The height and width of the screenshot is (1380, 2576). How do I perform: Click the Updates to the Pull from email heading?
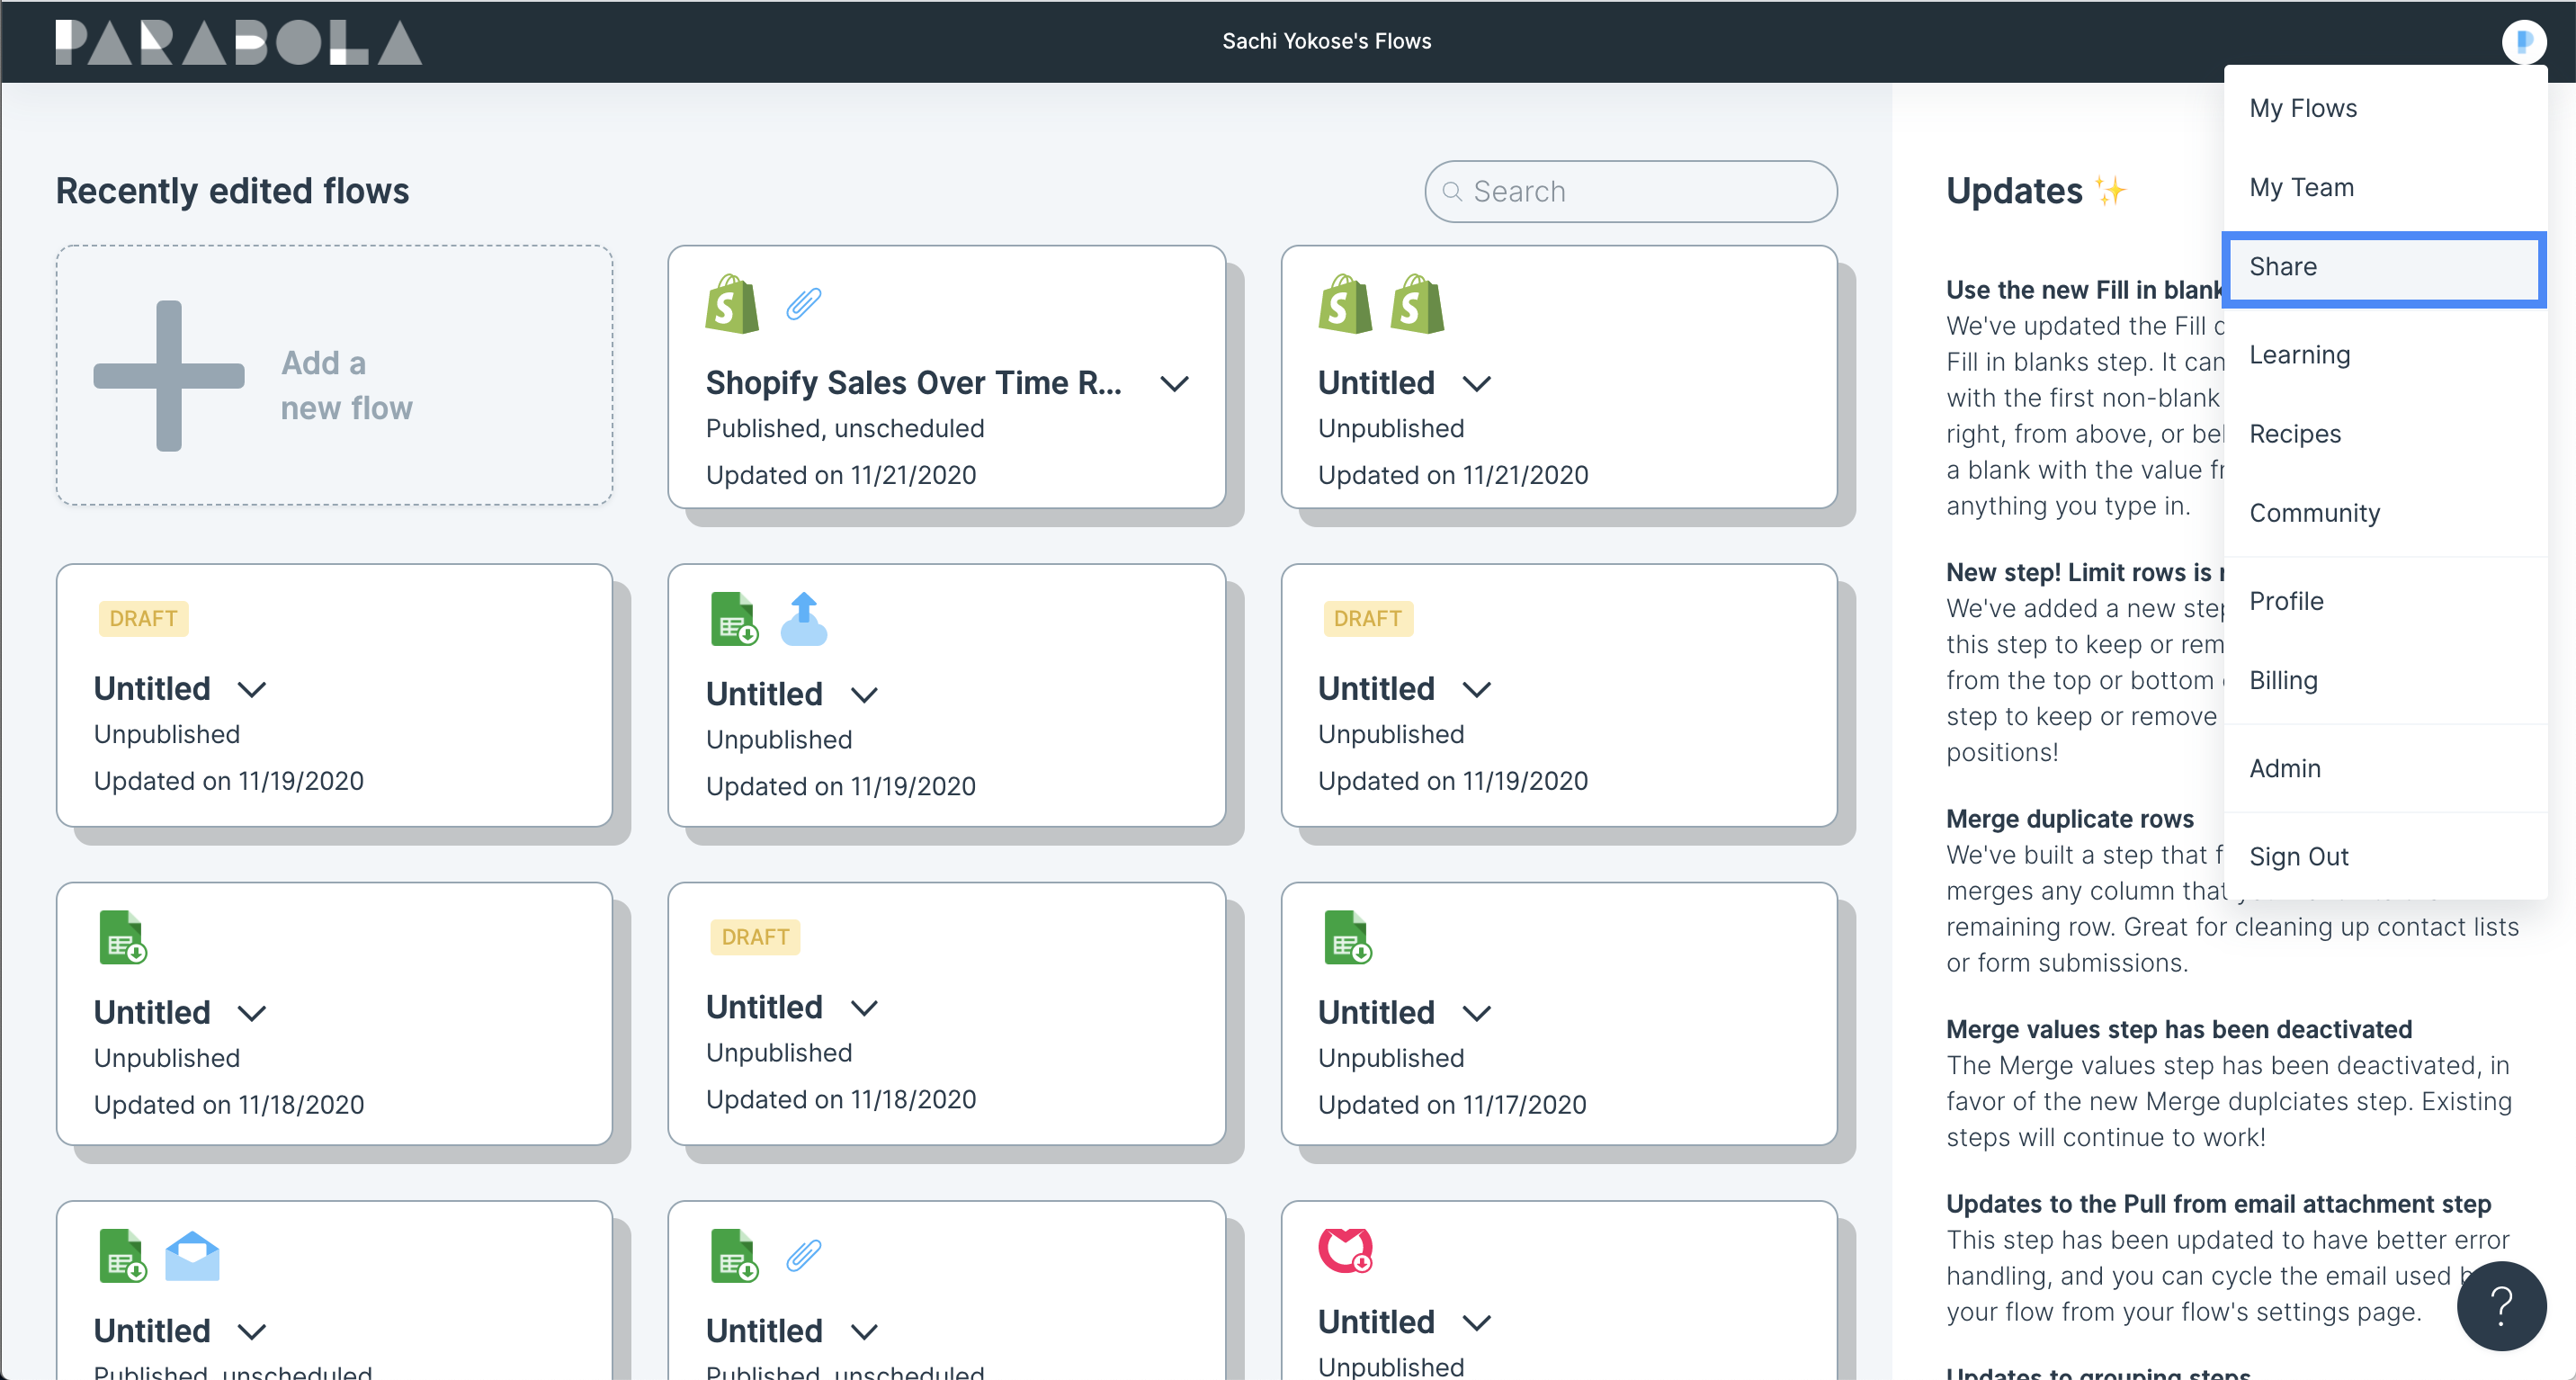(x=2218, y=1204)
